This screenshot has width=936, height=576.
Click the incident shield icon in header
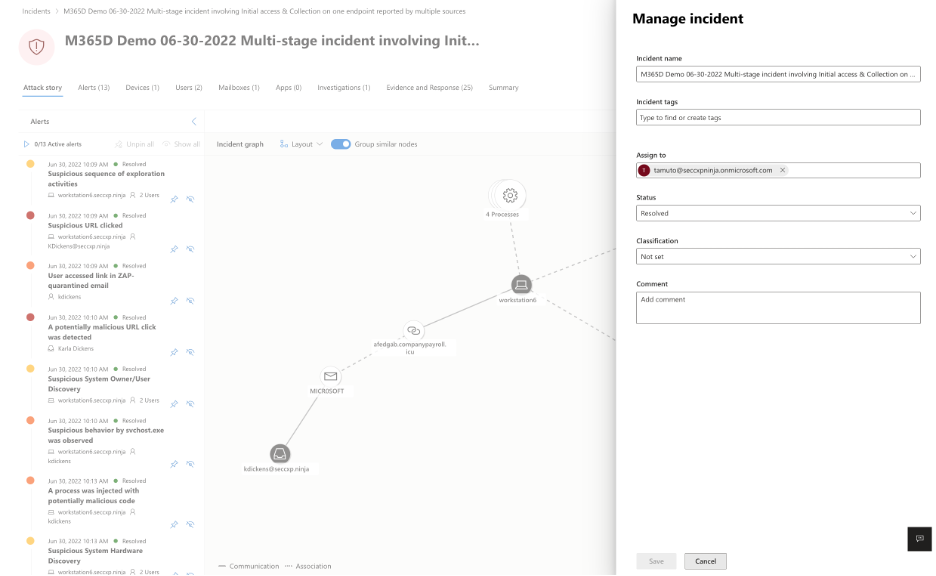coord(37,46)
